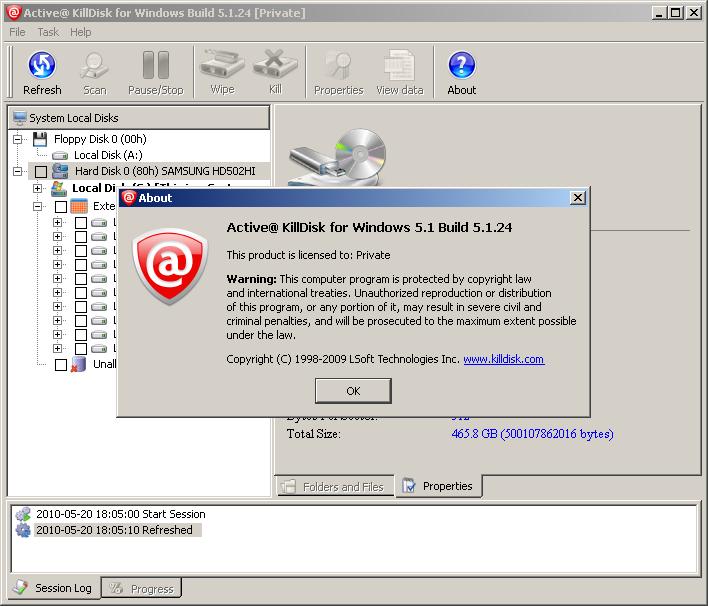This screenshot has width=708, height=606.
Task: Collapse the Hard Disk 0 tree node
Action: pos(17,171)
